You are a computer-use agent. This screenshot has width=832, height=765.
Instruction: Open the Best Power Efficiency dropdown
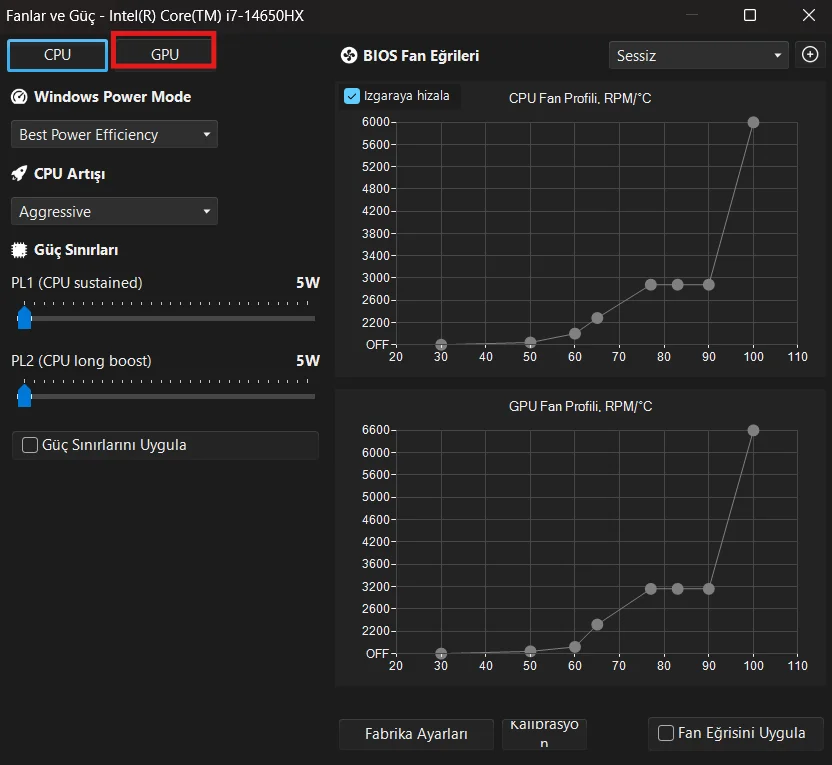[114, 134]
